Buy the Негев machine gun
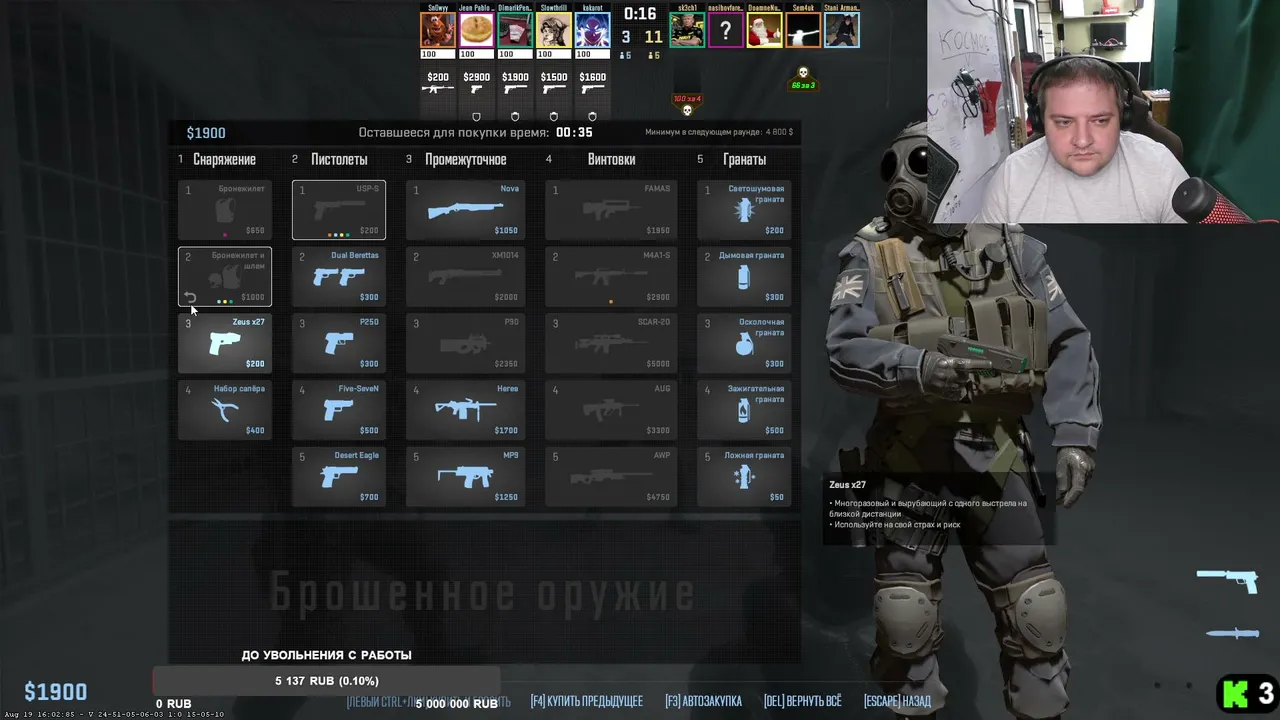 pyautogui.click(x=466, y=410)
